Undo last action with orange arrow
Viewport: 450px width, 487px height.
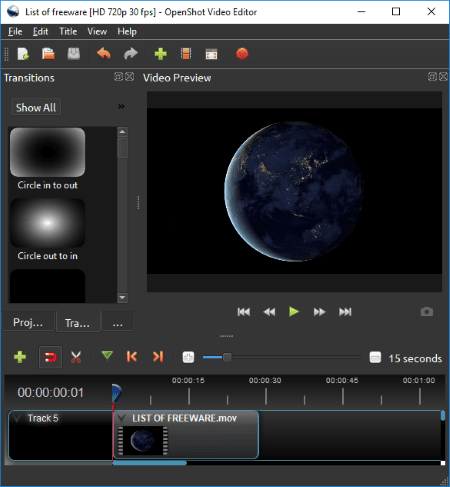coord(104,54)
